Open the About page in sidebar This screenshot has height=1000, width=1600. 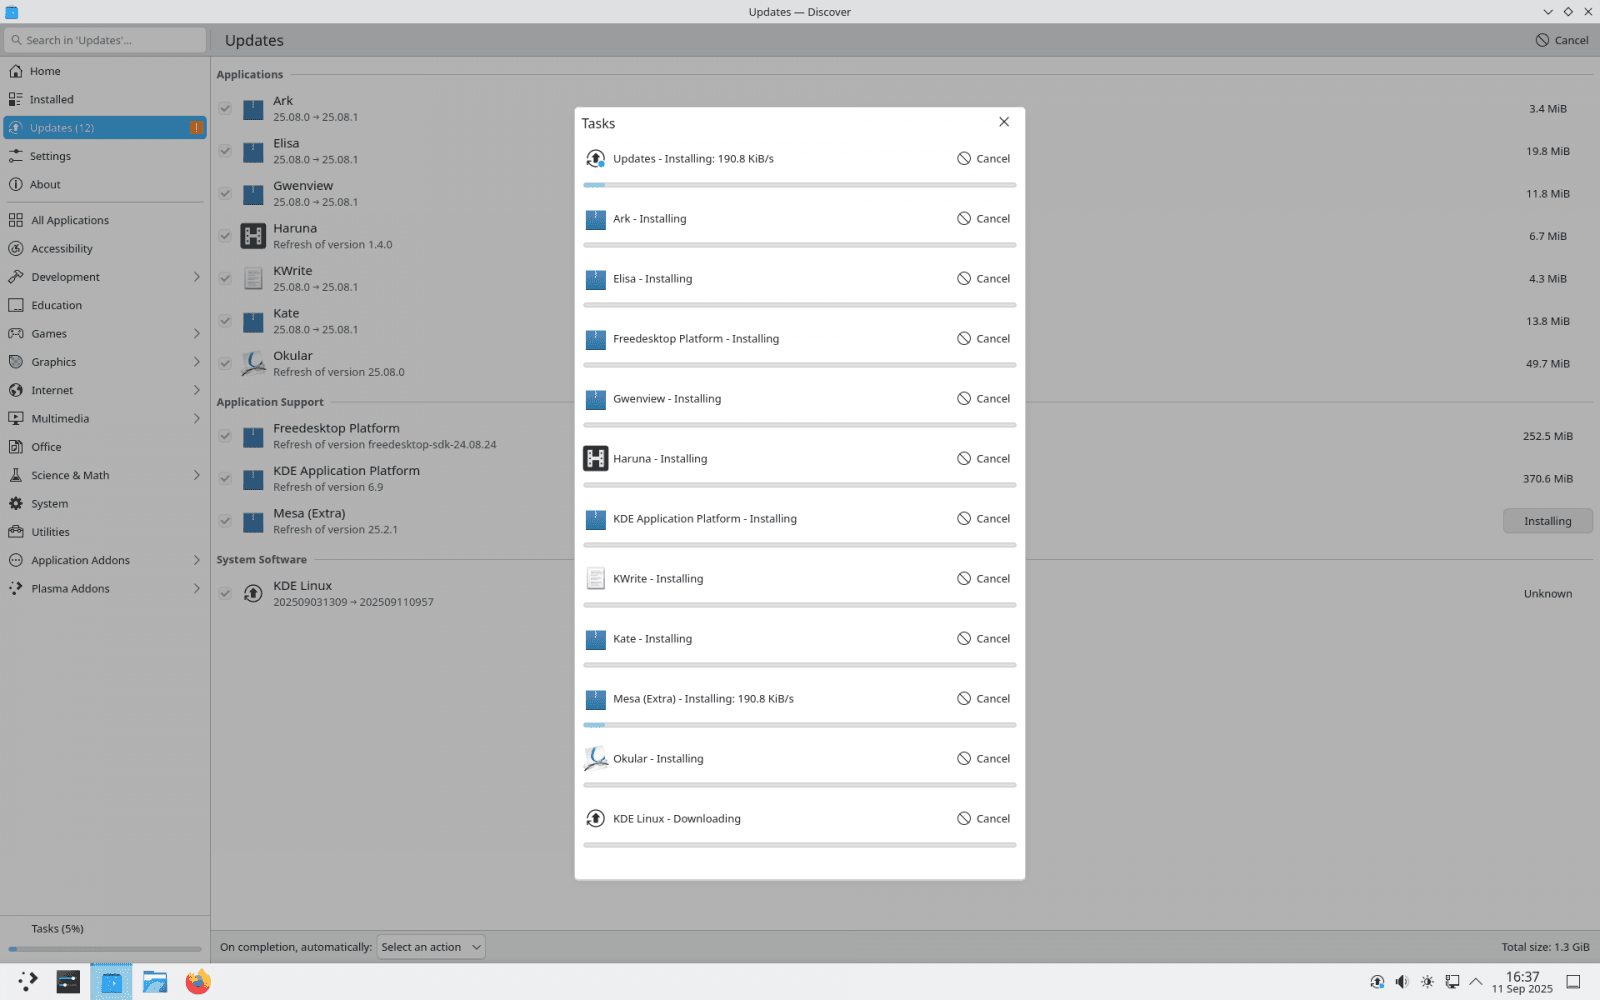[105, 185]
